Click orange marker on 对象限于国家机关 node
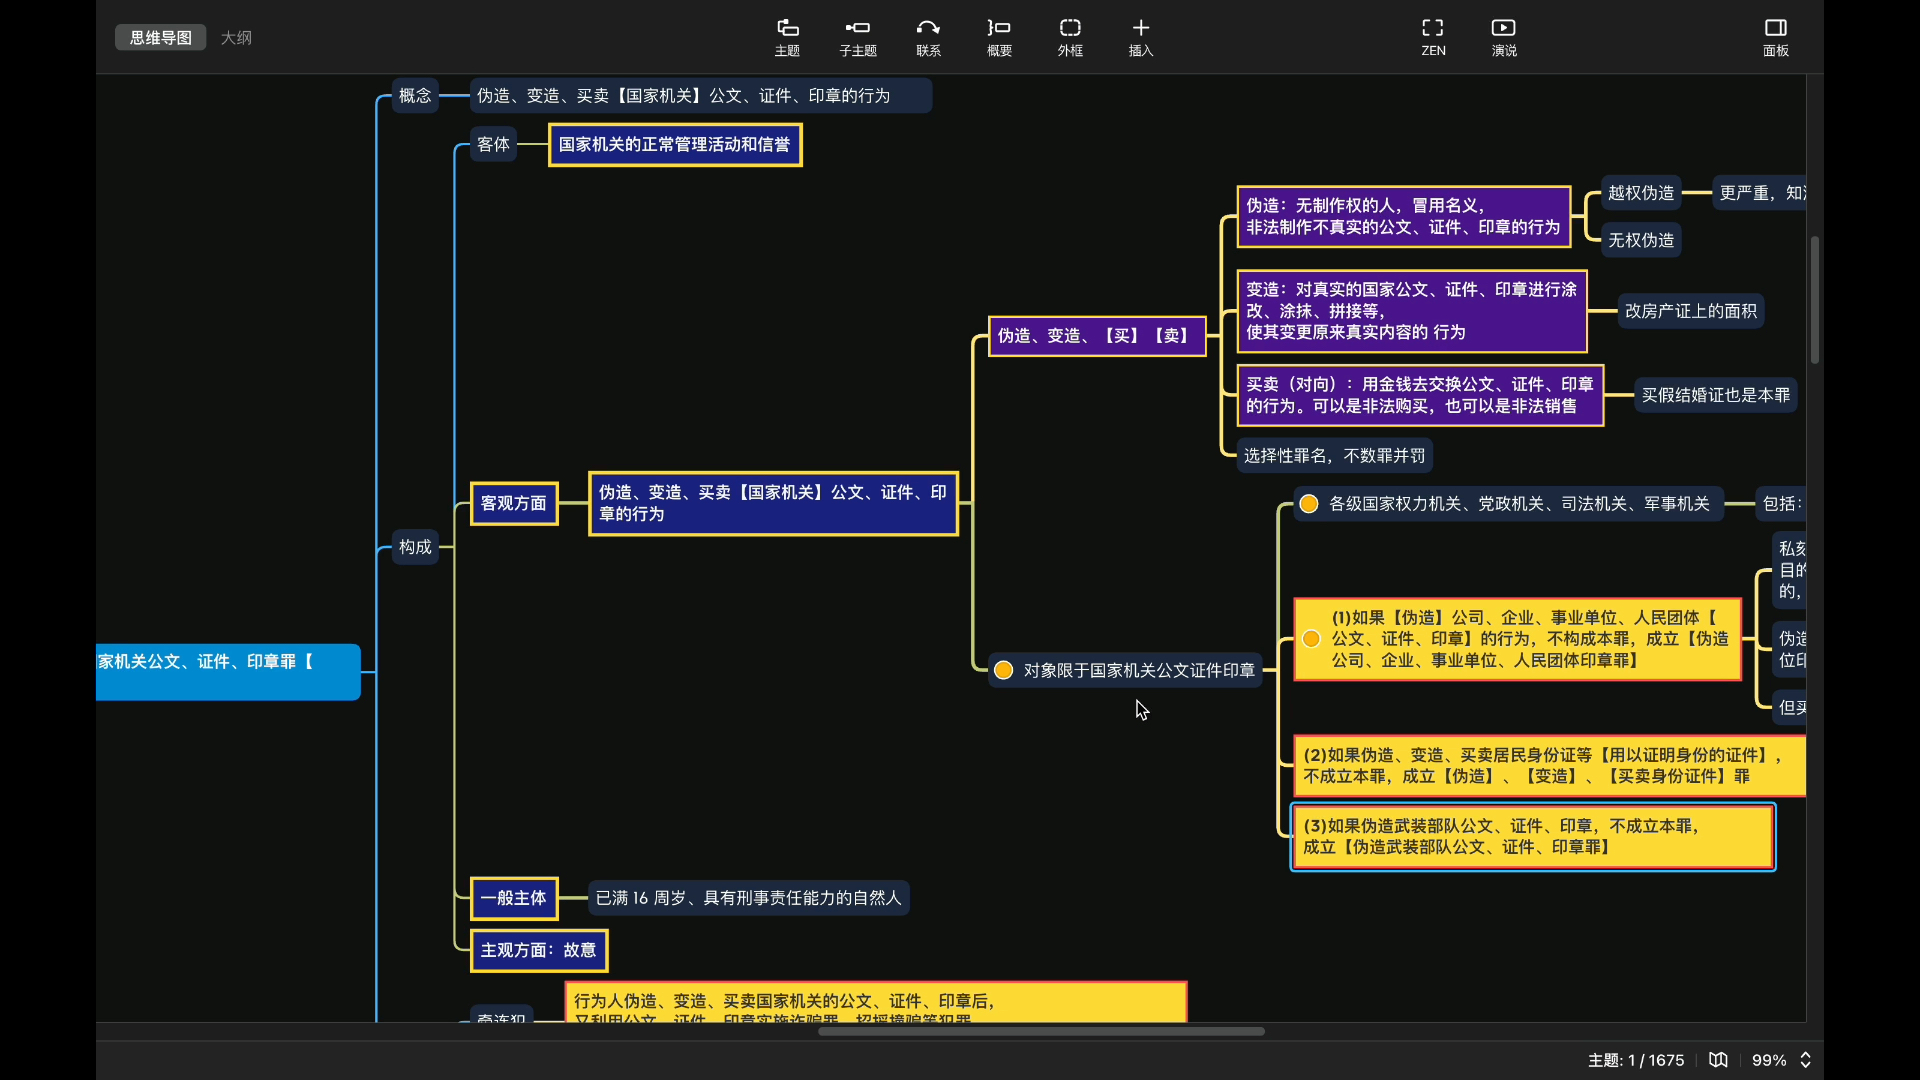This screenshot has width=1920, height=1080. click(1004, 670)
